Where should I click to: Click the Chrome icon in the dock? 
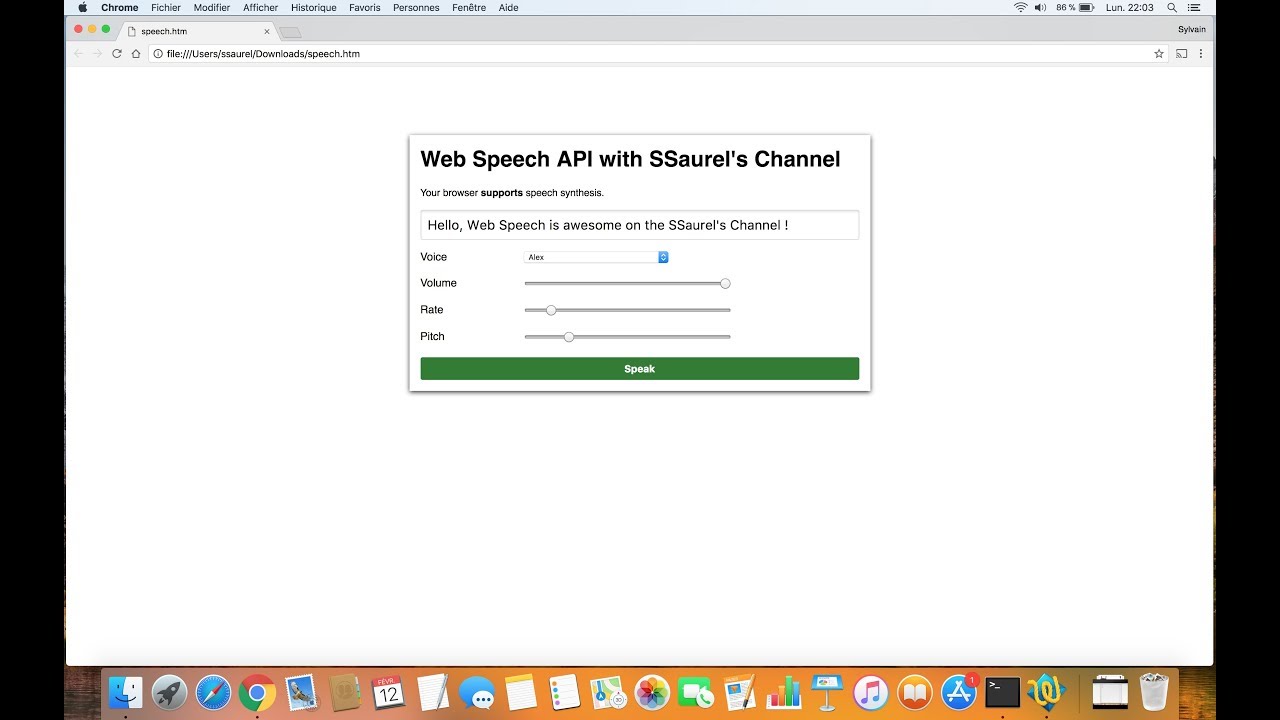point(257,692)
